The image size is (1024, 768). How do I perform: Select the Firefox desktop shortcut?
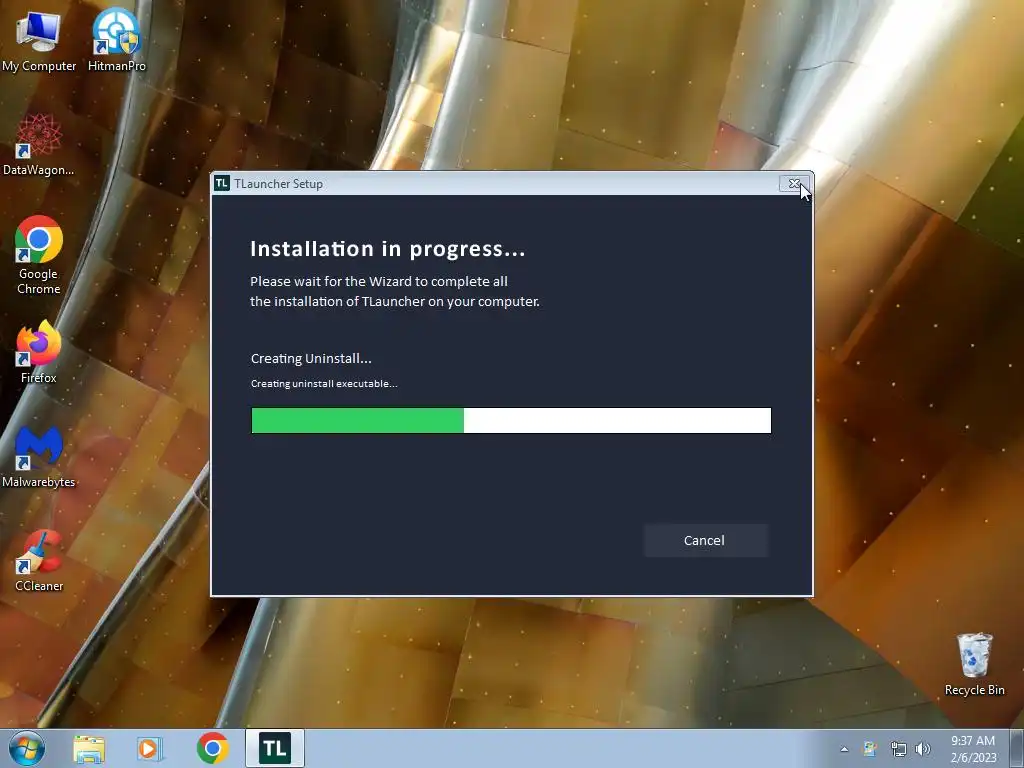39,353
